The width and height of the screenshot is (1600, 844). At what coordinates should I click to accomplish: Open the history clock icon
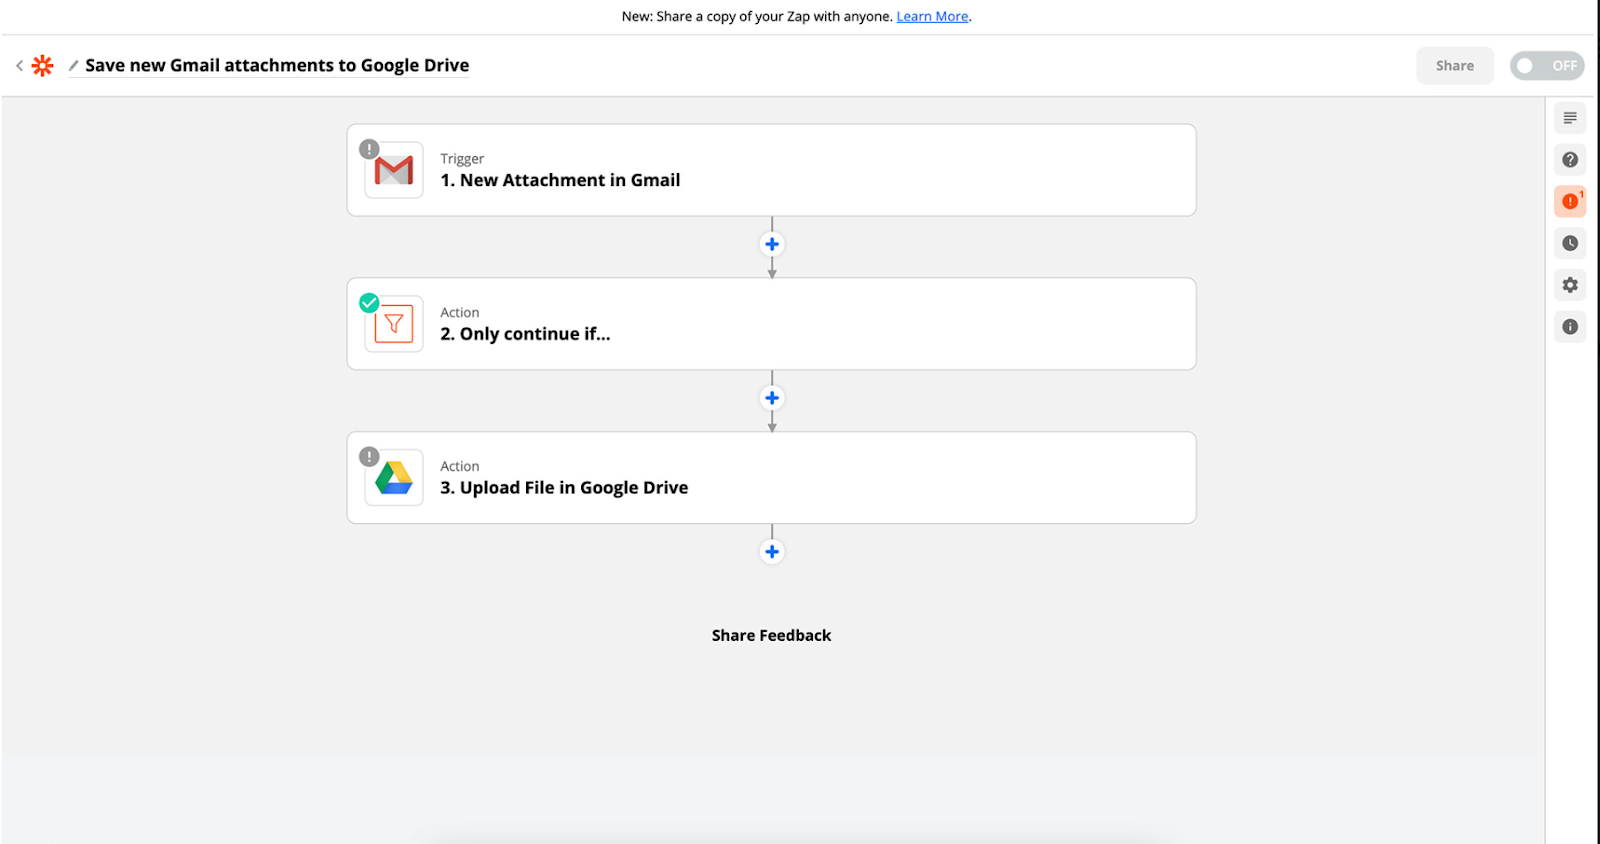(1570, 243)
